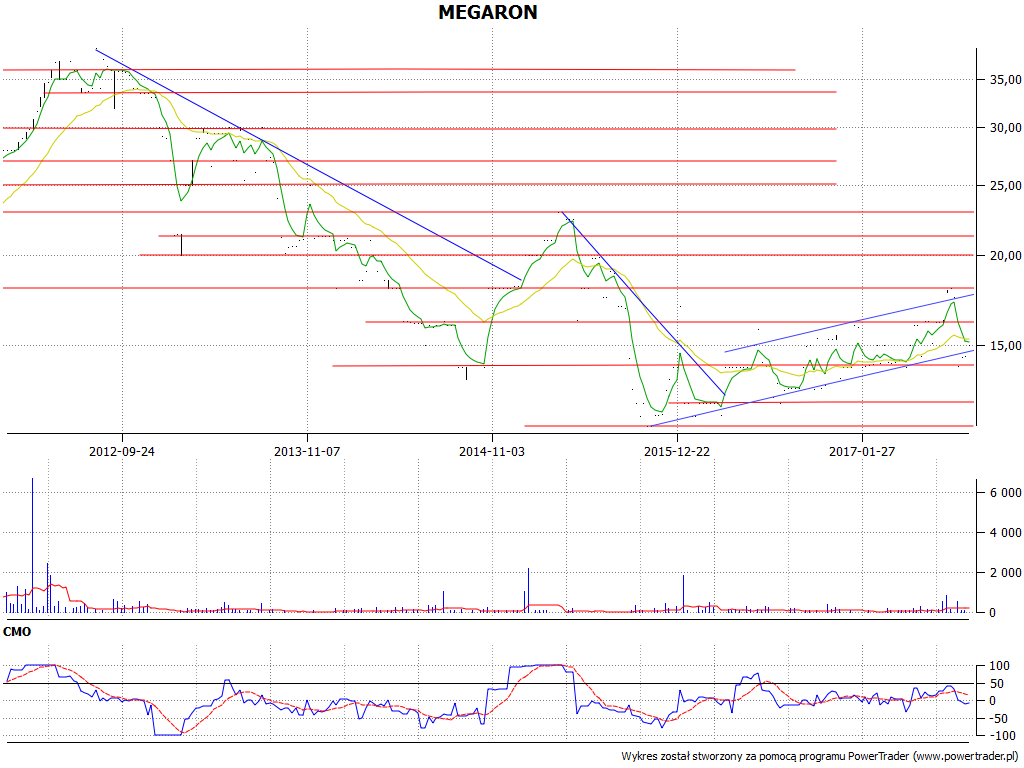
Task: Click the -50 CMO axis value
Action: click(999, 718)
